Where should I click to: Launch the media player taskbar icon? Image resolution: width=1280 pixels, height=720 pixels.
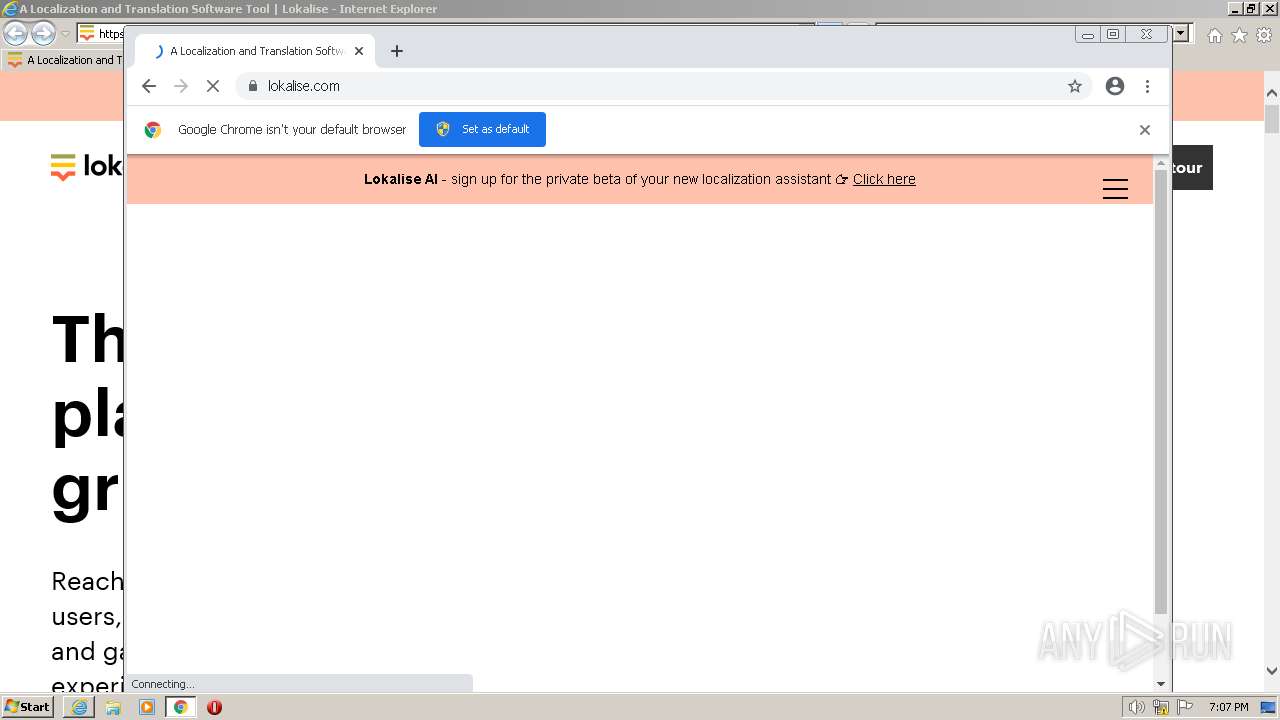[x=147, y=707]
